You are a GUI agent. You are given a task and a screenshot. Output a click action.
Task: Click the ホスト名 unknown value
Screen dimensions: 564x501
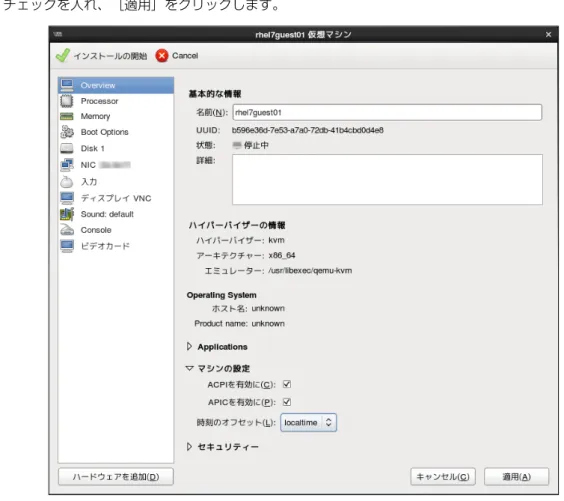tap(268, 308)
